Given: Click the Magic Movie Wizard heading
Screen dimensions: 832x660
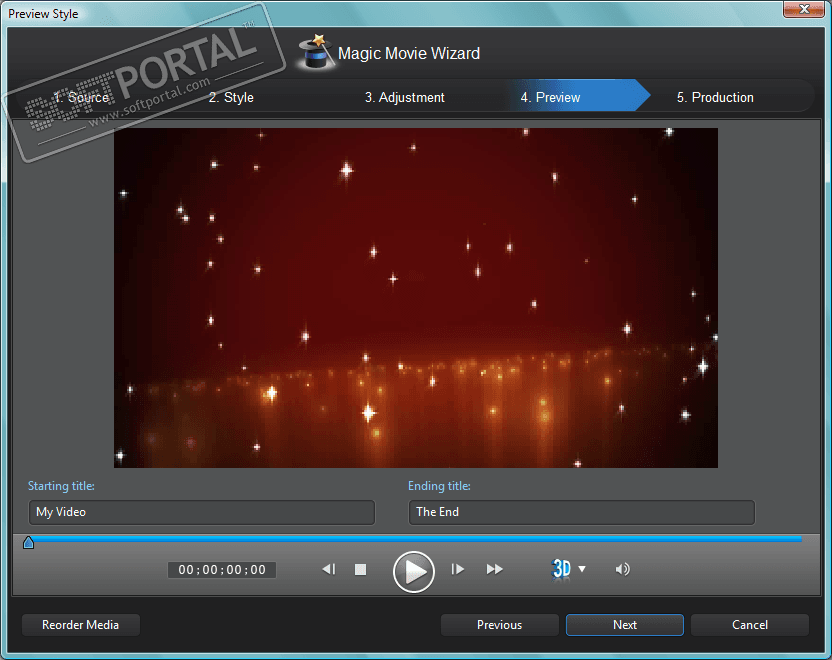Looking at the screenshot, I should (x=409, y=53).
